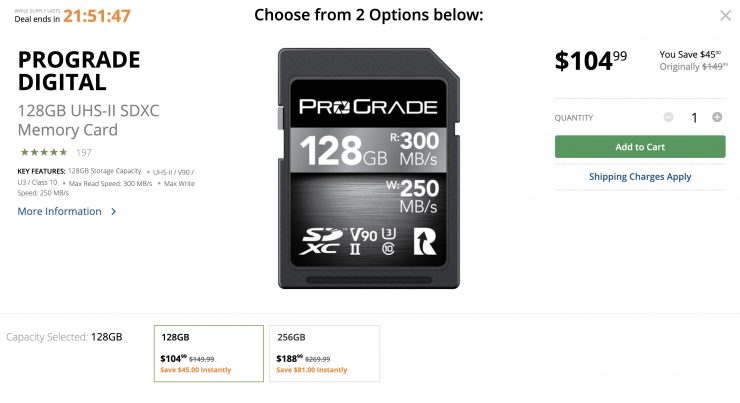Click the quantity number field
This screenshot has height=403, width=740.
click(694, 117)
